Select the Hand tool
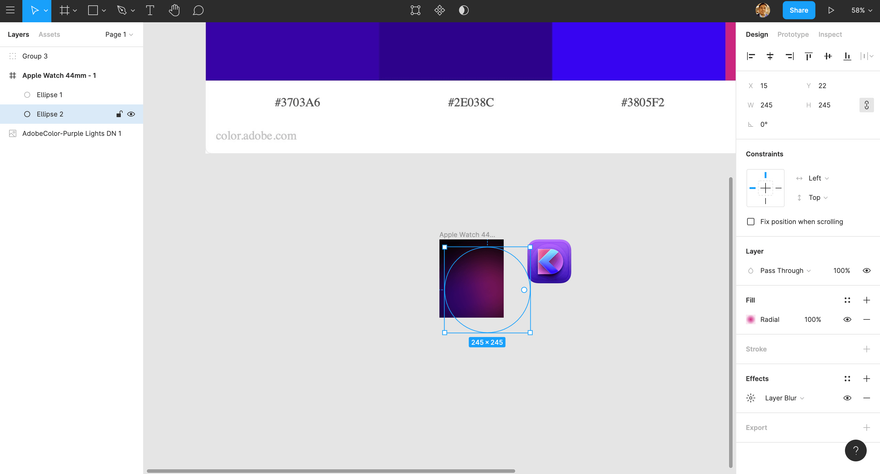Screen dimensions: 880x474 (175, 11)
